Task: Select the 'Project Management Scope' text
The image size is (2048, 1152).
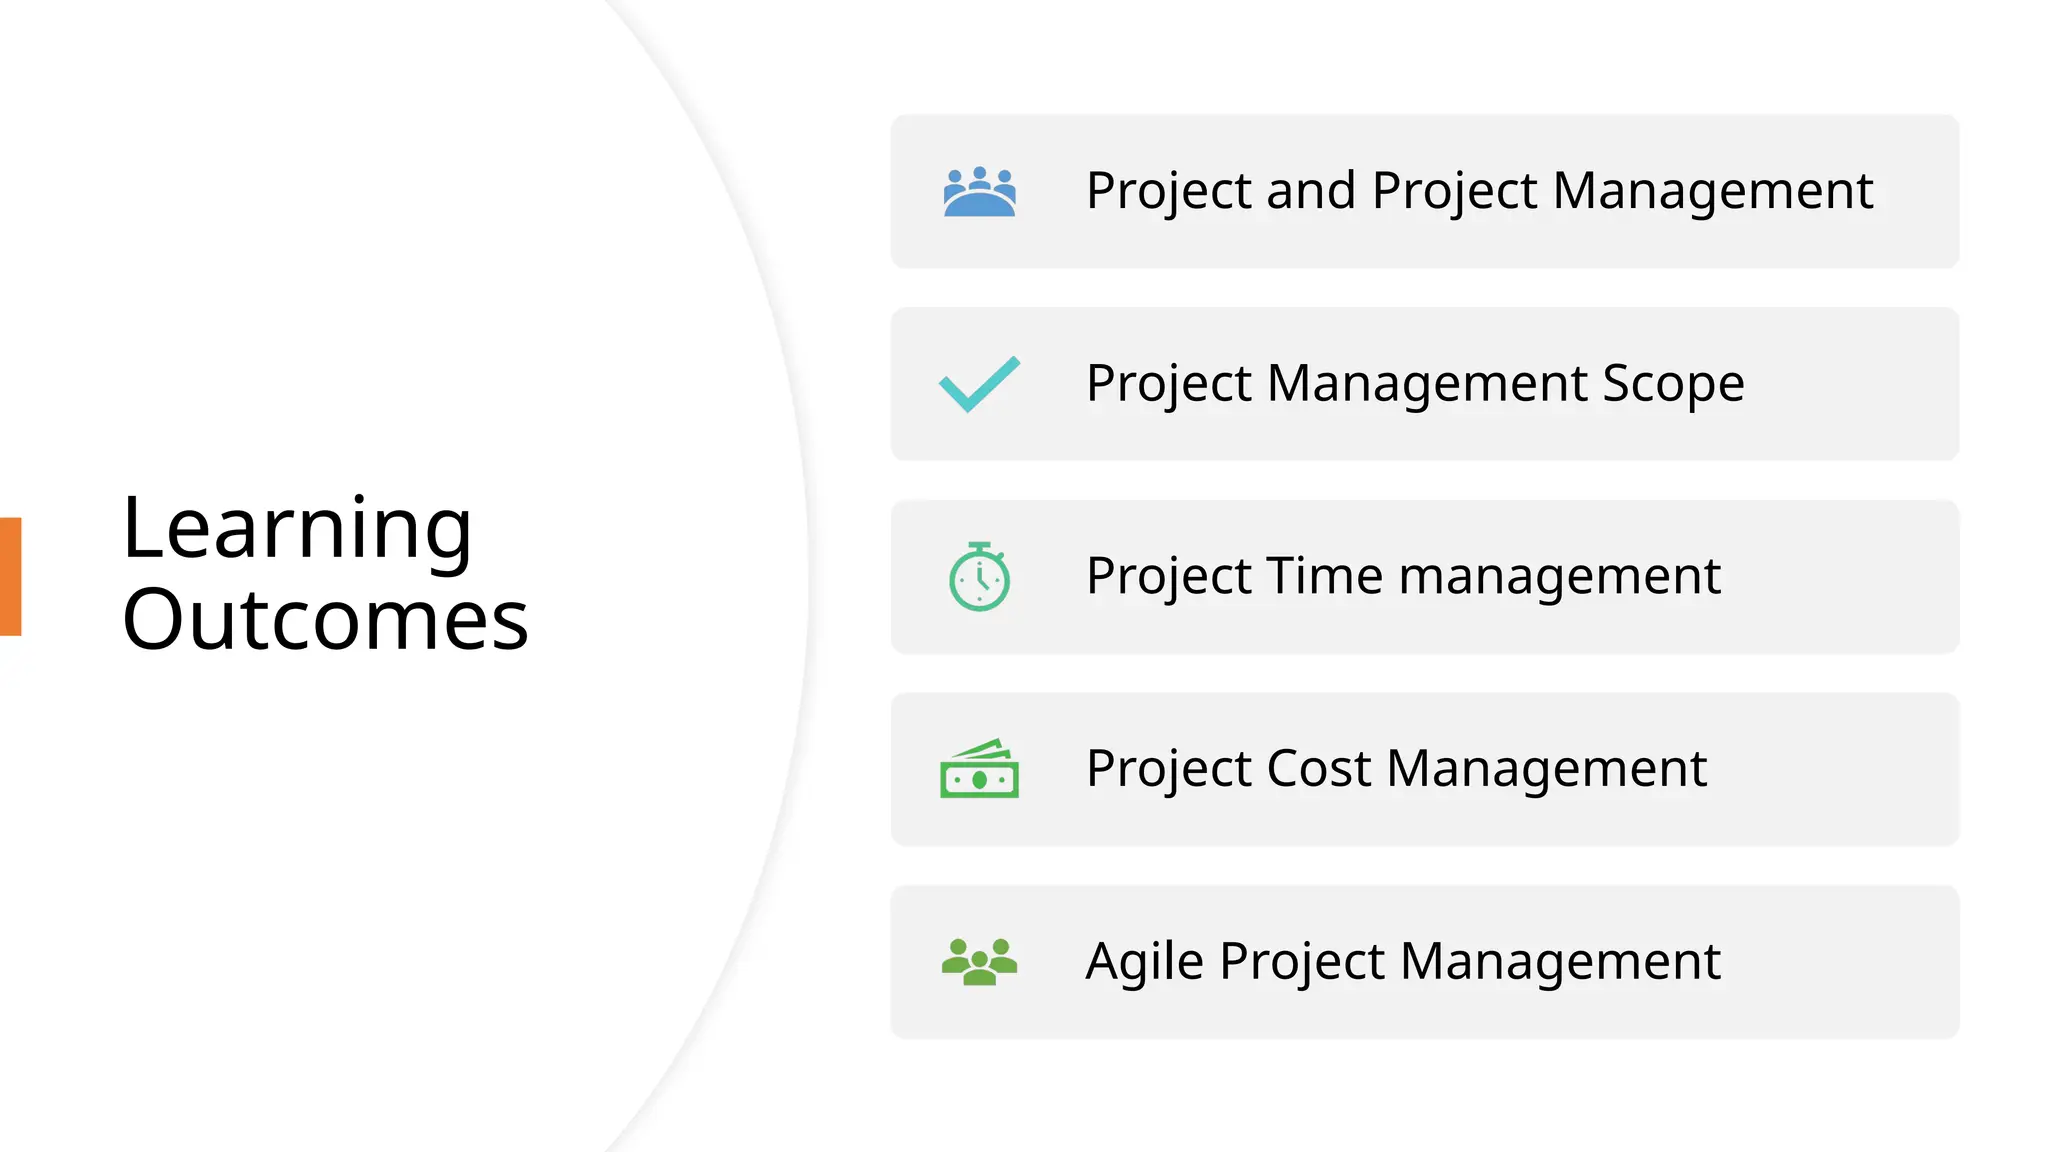Action: 1415,384
